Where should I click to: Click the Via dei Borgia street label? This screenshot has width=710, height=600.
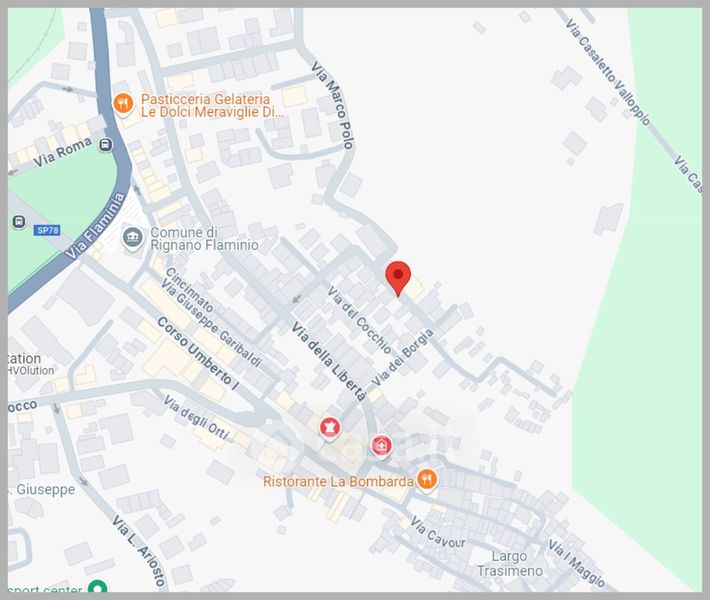point(403,356)
